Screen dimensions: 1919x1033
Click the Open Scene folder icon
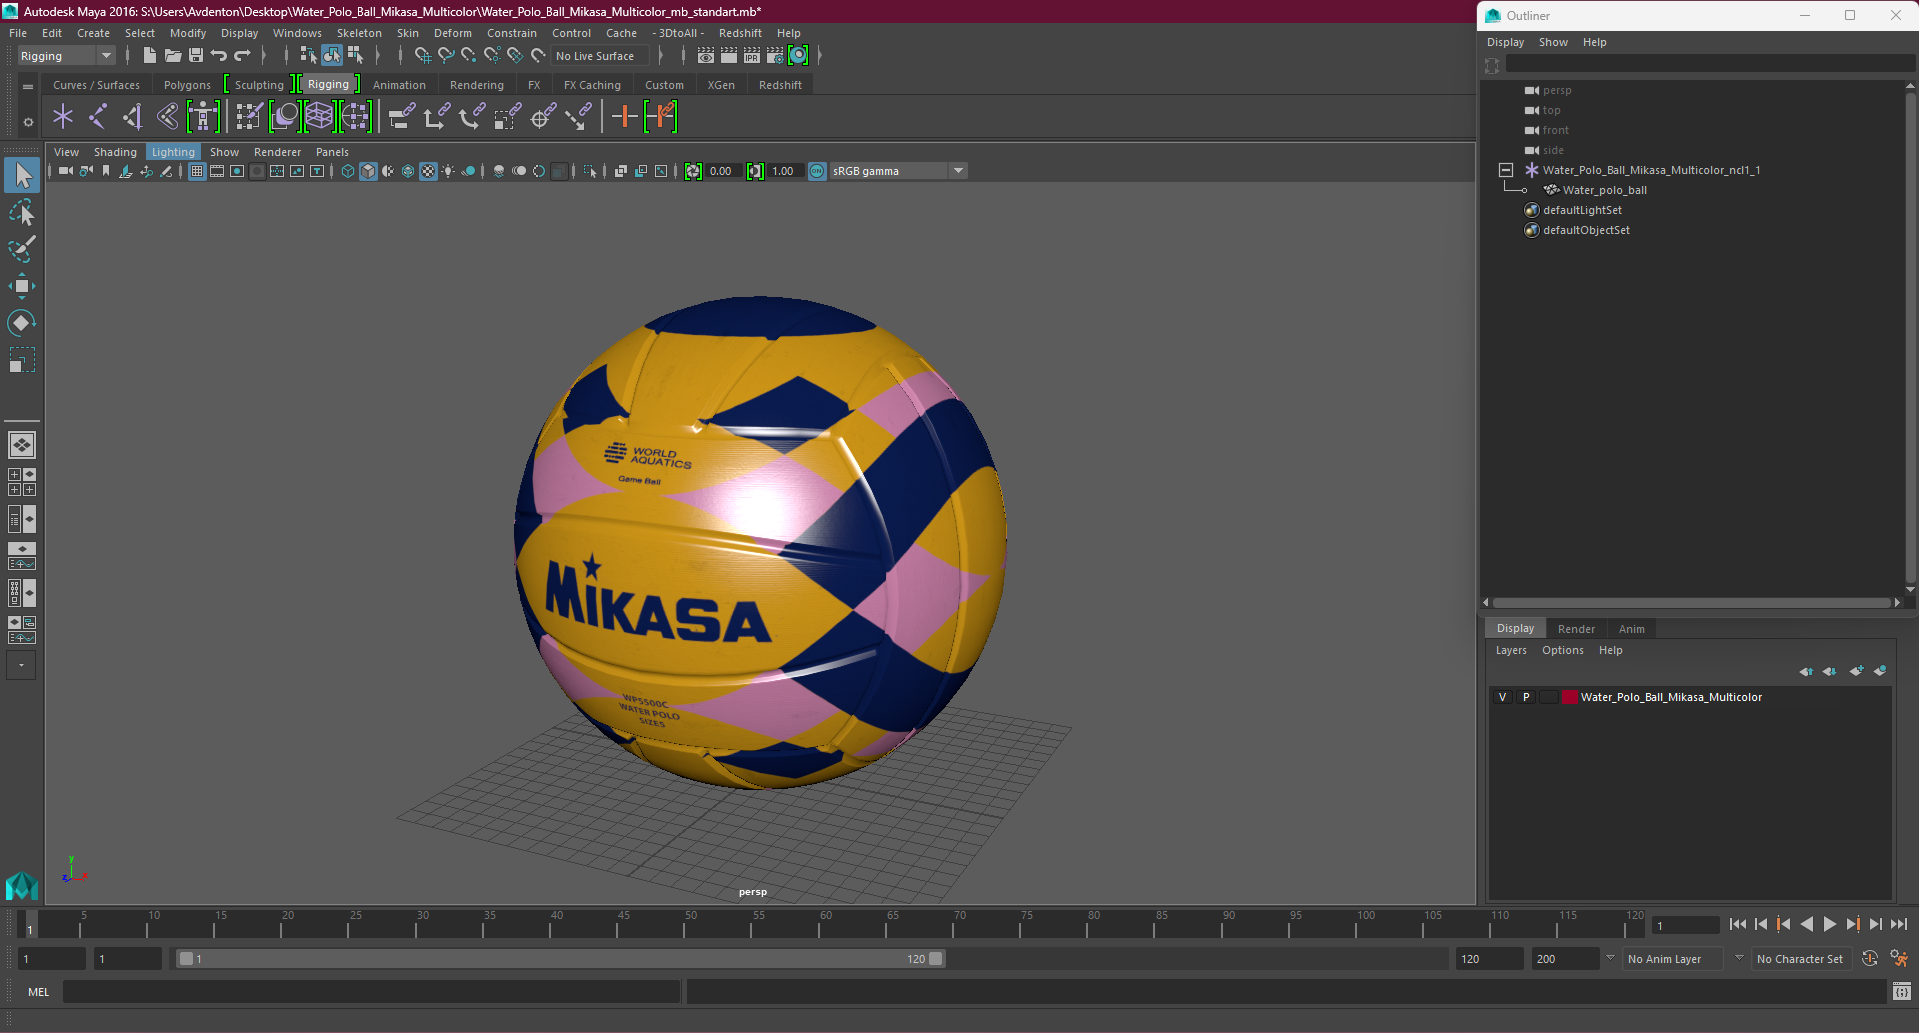[x=172, y=56]
